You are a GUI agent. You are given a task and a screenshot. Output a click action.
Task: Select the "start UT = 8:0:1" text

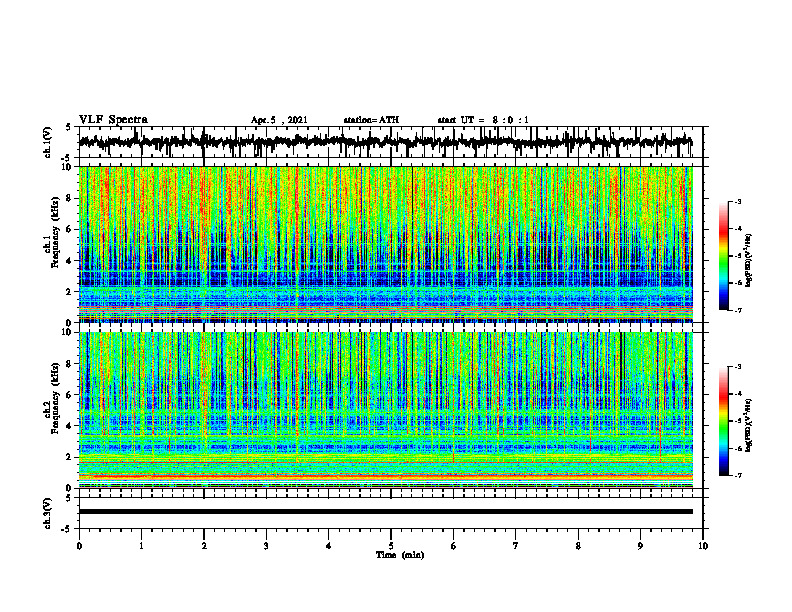tap(483, 120)
